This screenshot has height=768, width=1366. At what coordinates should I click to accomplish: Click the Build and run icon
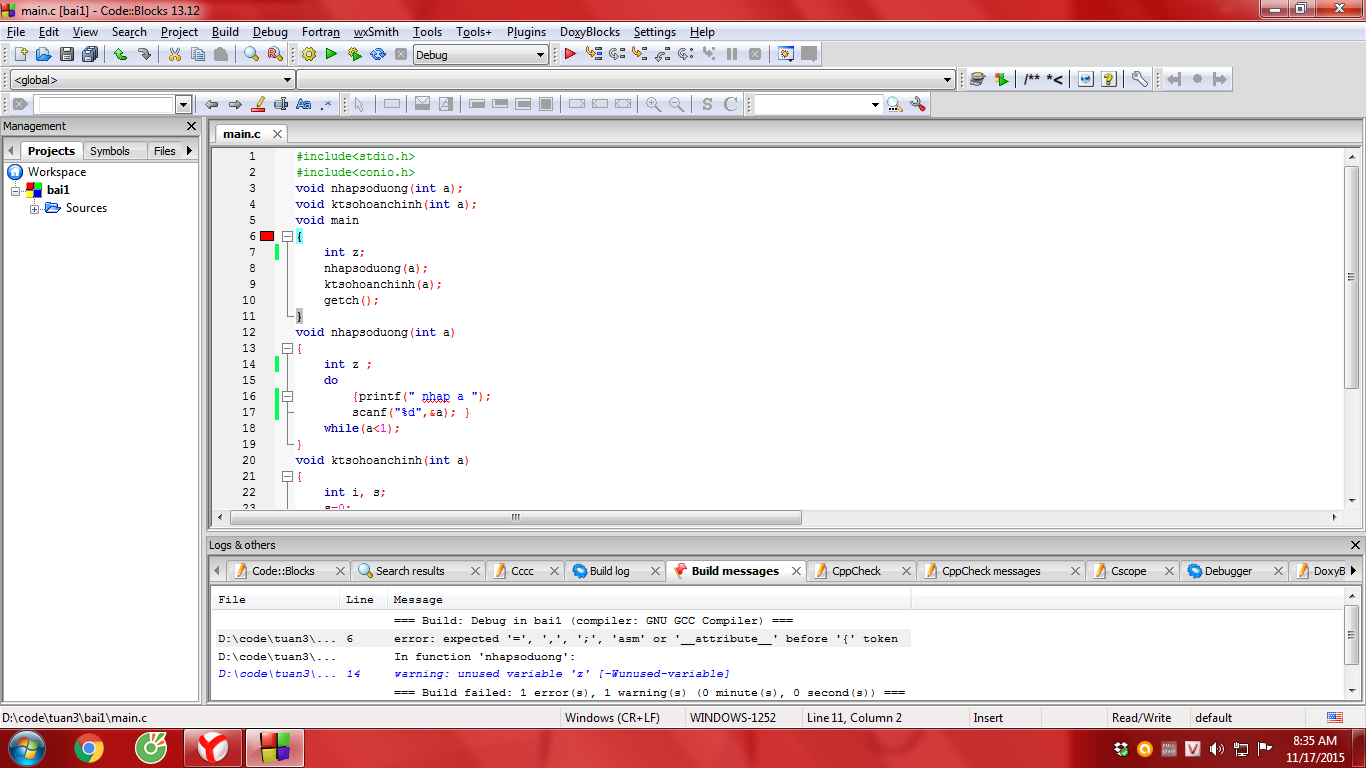point(354,55)
